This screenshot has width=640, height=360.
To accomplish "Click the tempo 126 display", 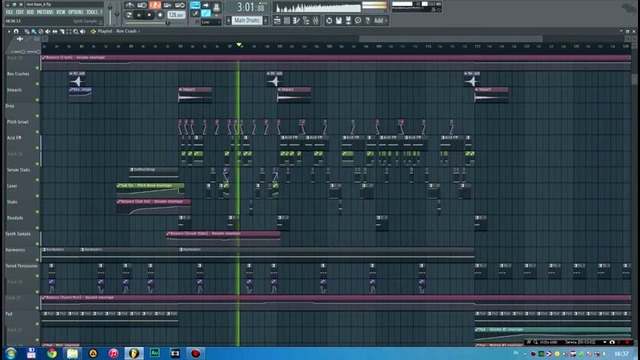I will tap(176, 15).
